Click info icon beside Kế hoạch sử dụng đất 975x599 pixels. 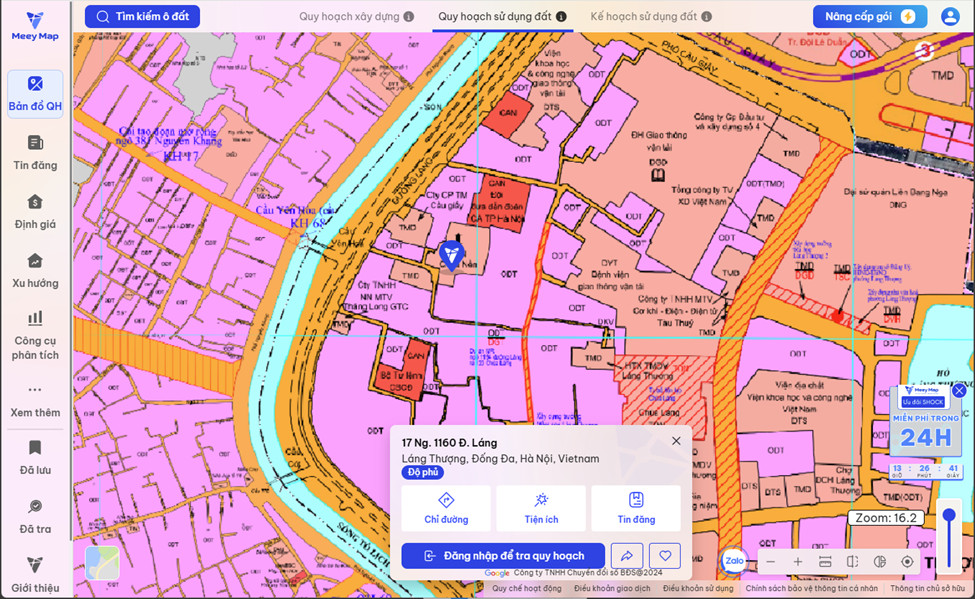pos(707,17)
